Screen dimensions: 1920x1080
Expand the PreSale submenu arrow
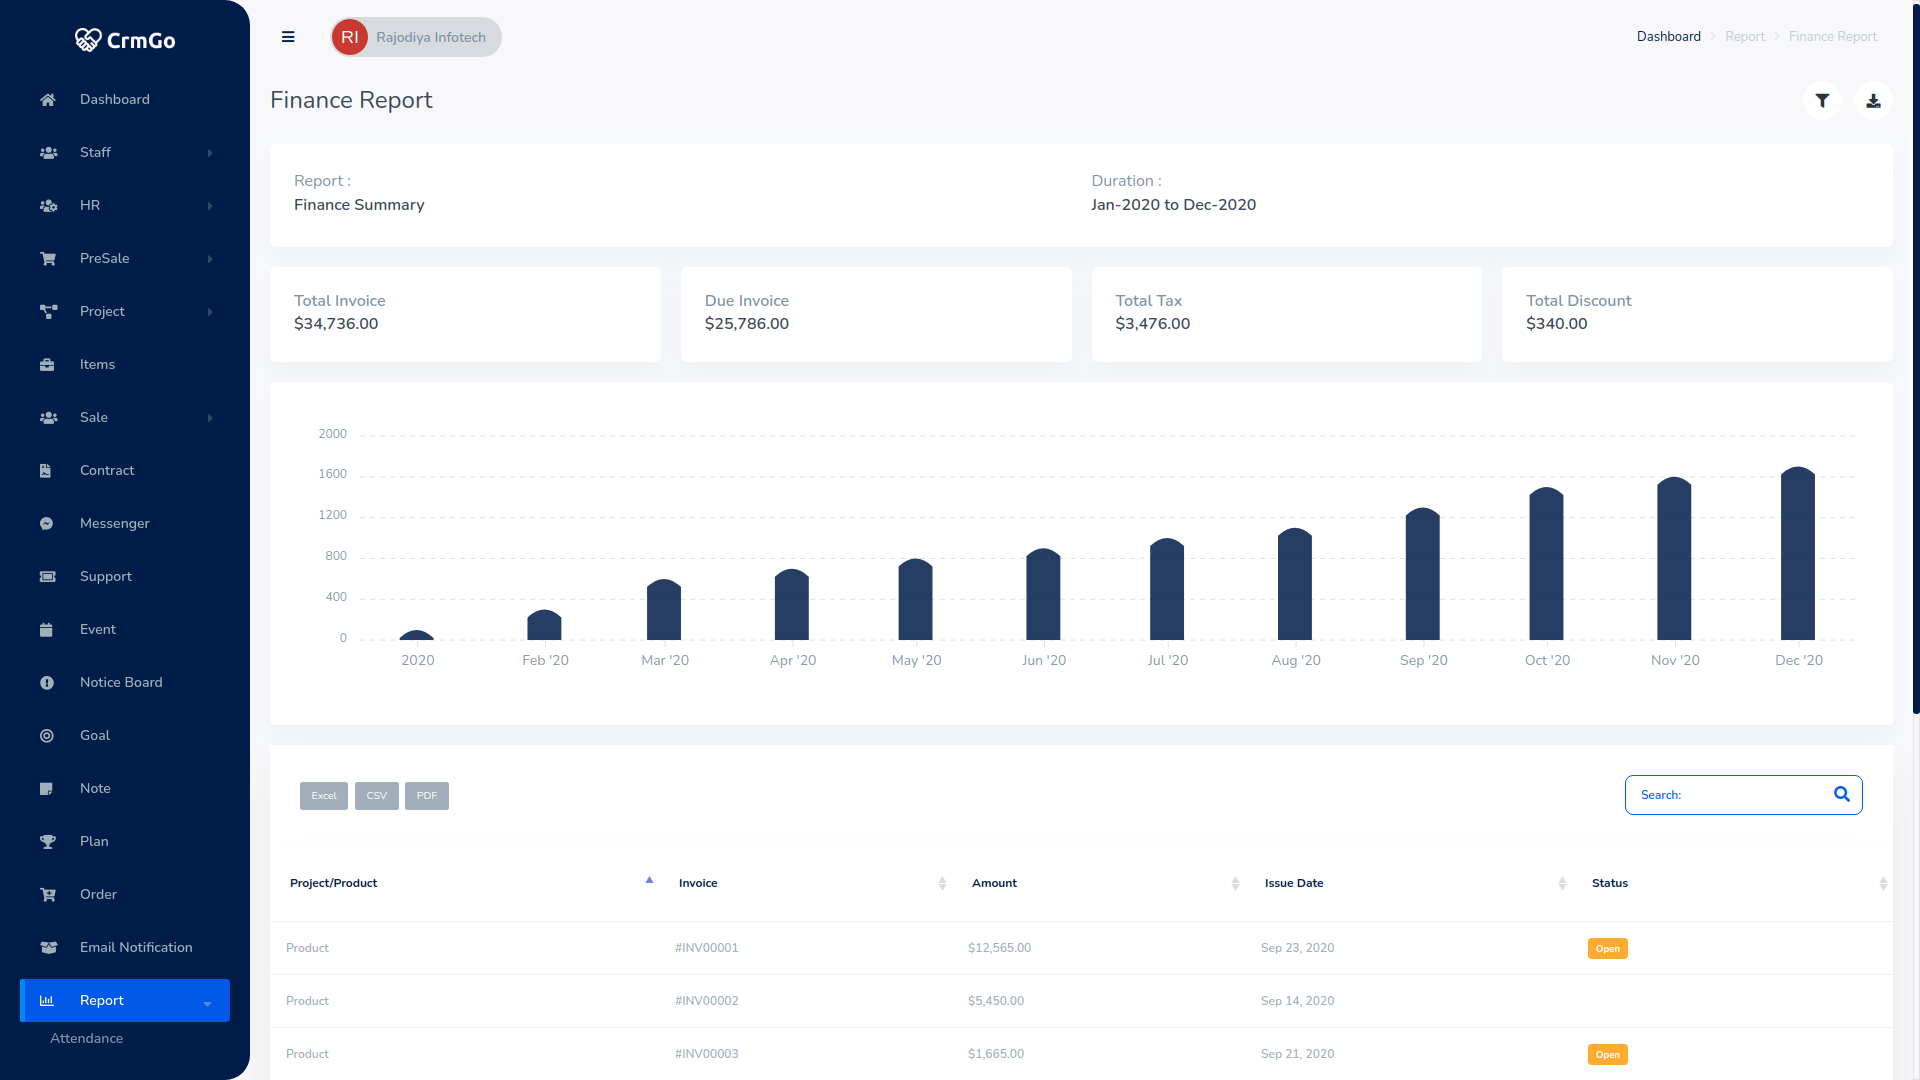(x=210, y=259)
